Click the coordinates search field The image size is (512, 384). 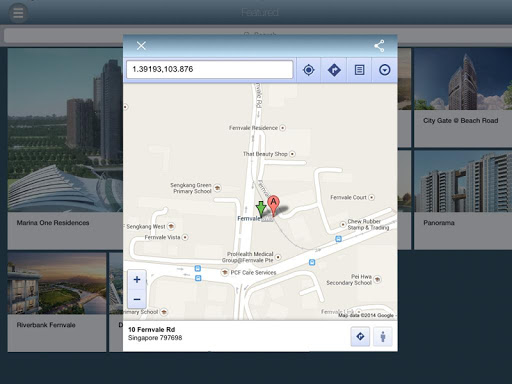210,69
